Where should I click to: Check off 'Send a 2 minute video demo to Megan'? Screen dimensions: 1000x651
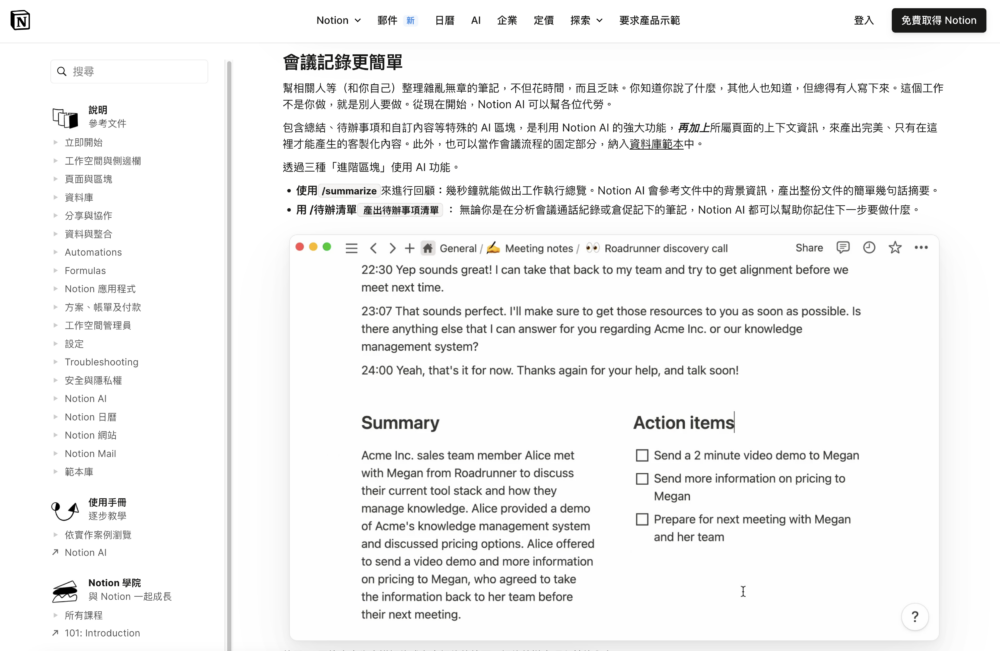pyautogui.click(x=642, y=455)
